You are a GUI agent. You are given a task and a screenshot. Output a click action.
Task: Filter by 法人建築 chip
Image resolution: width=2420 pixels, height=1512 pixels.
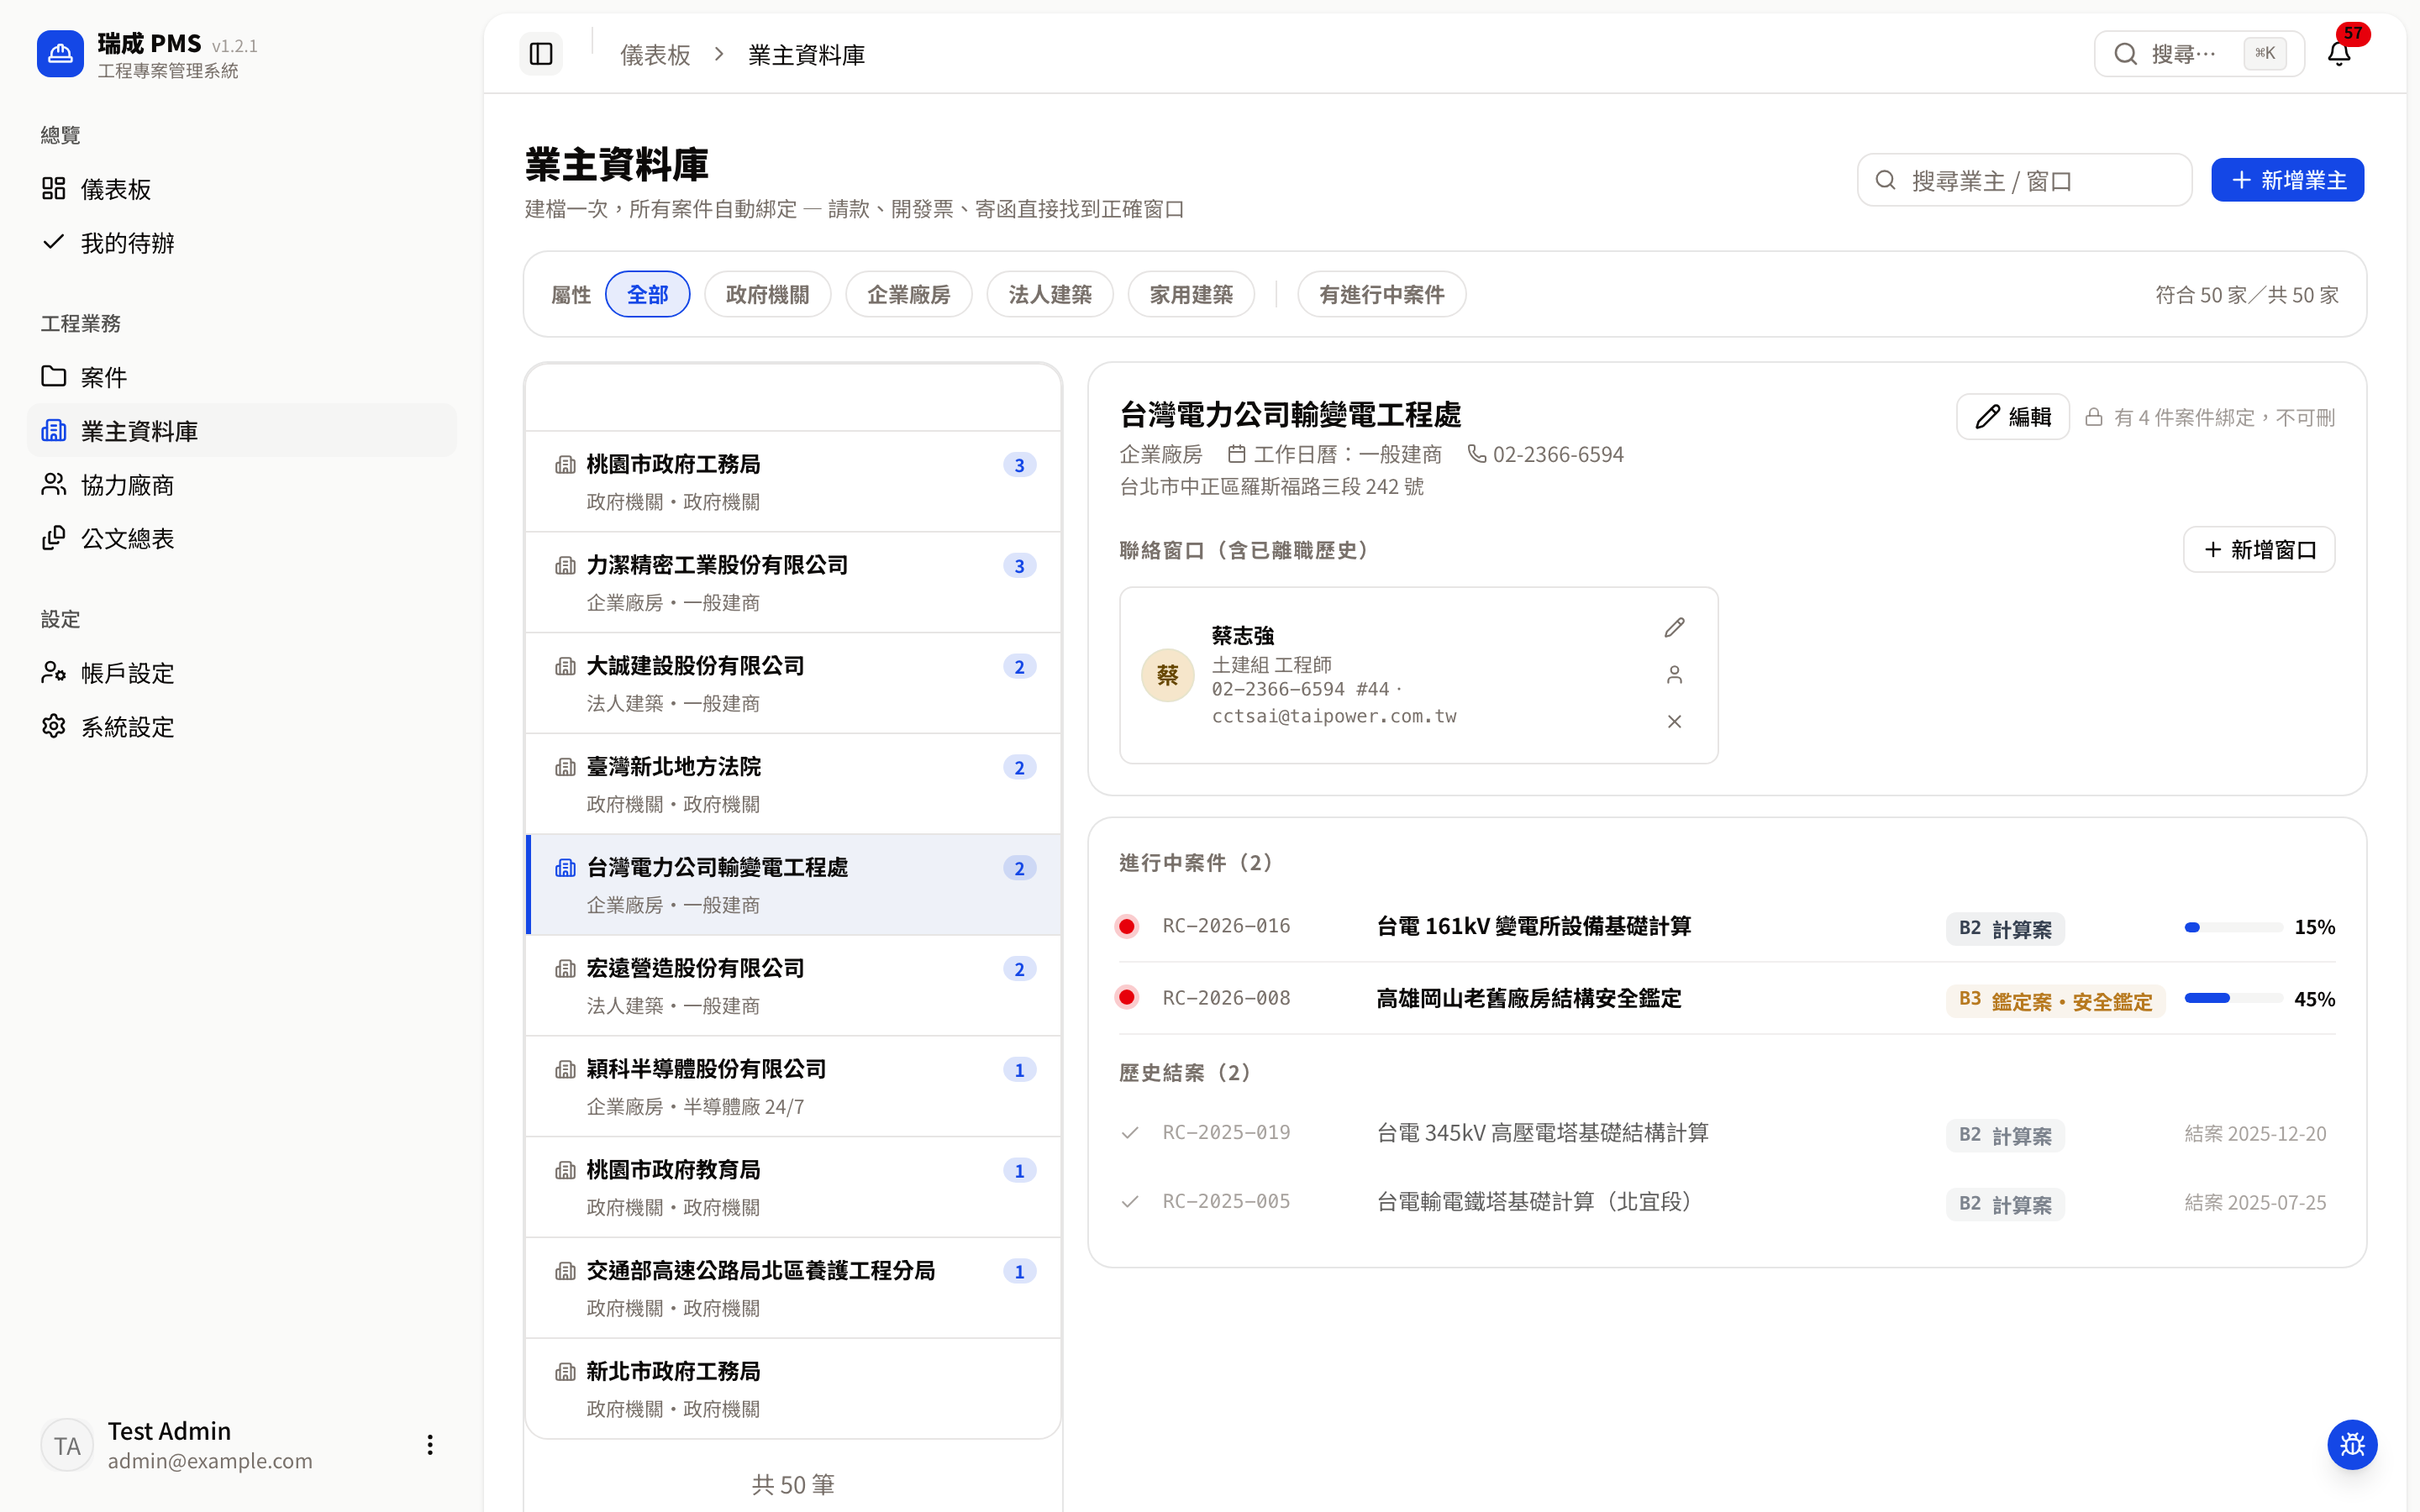[1050, 295]
